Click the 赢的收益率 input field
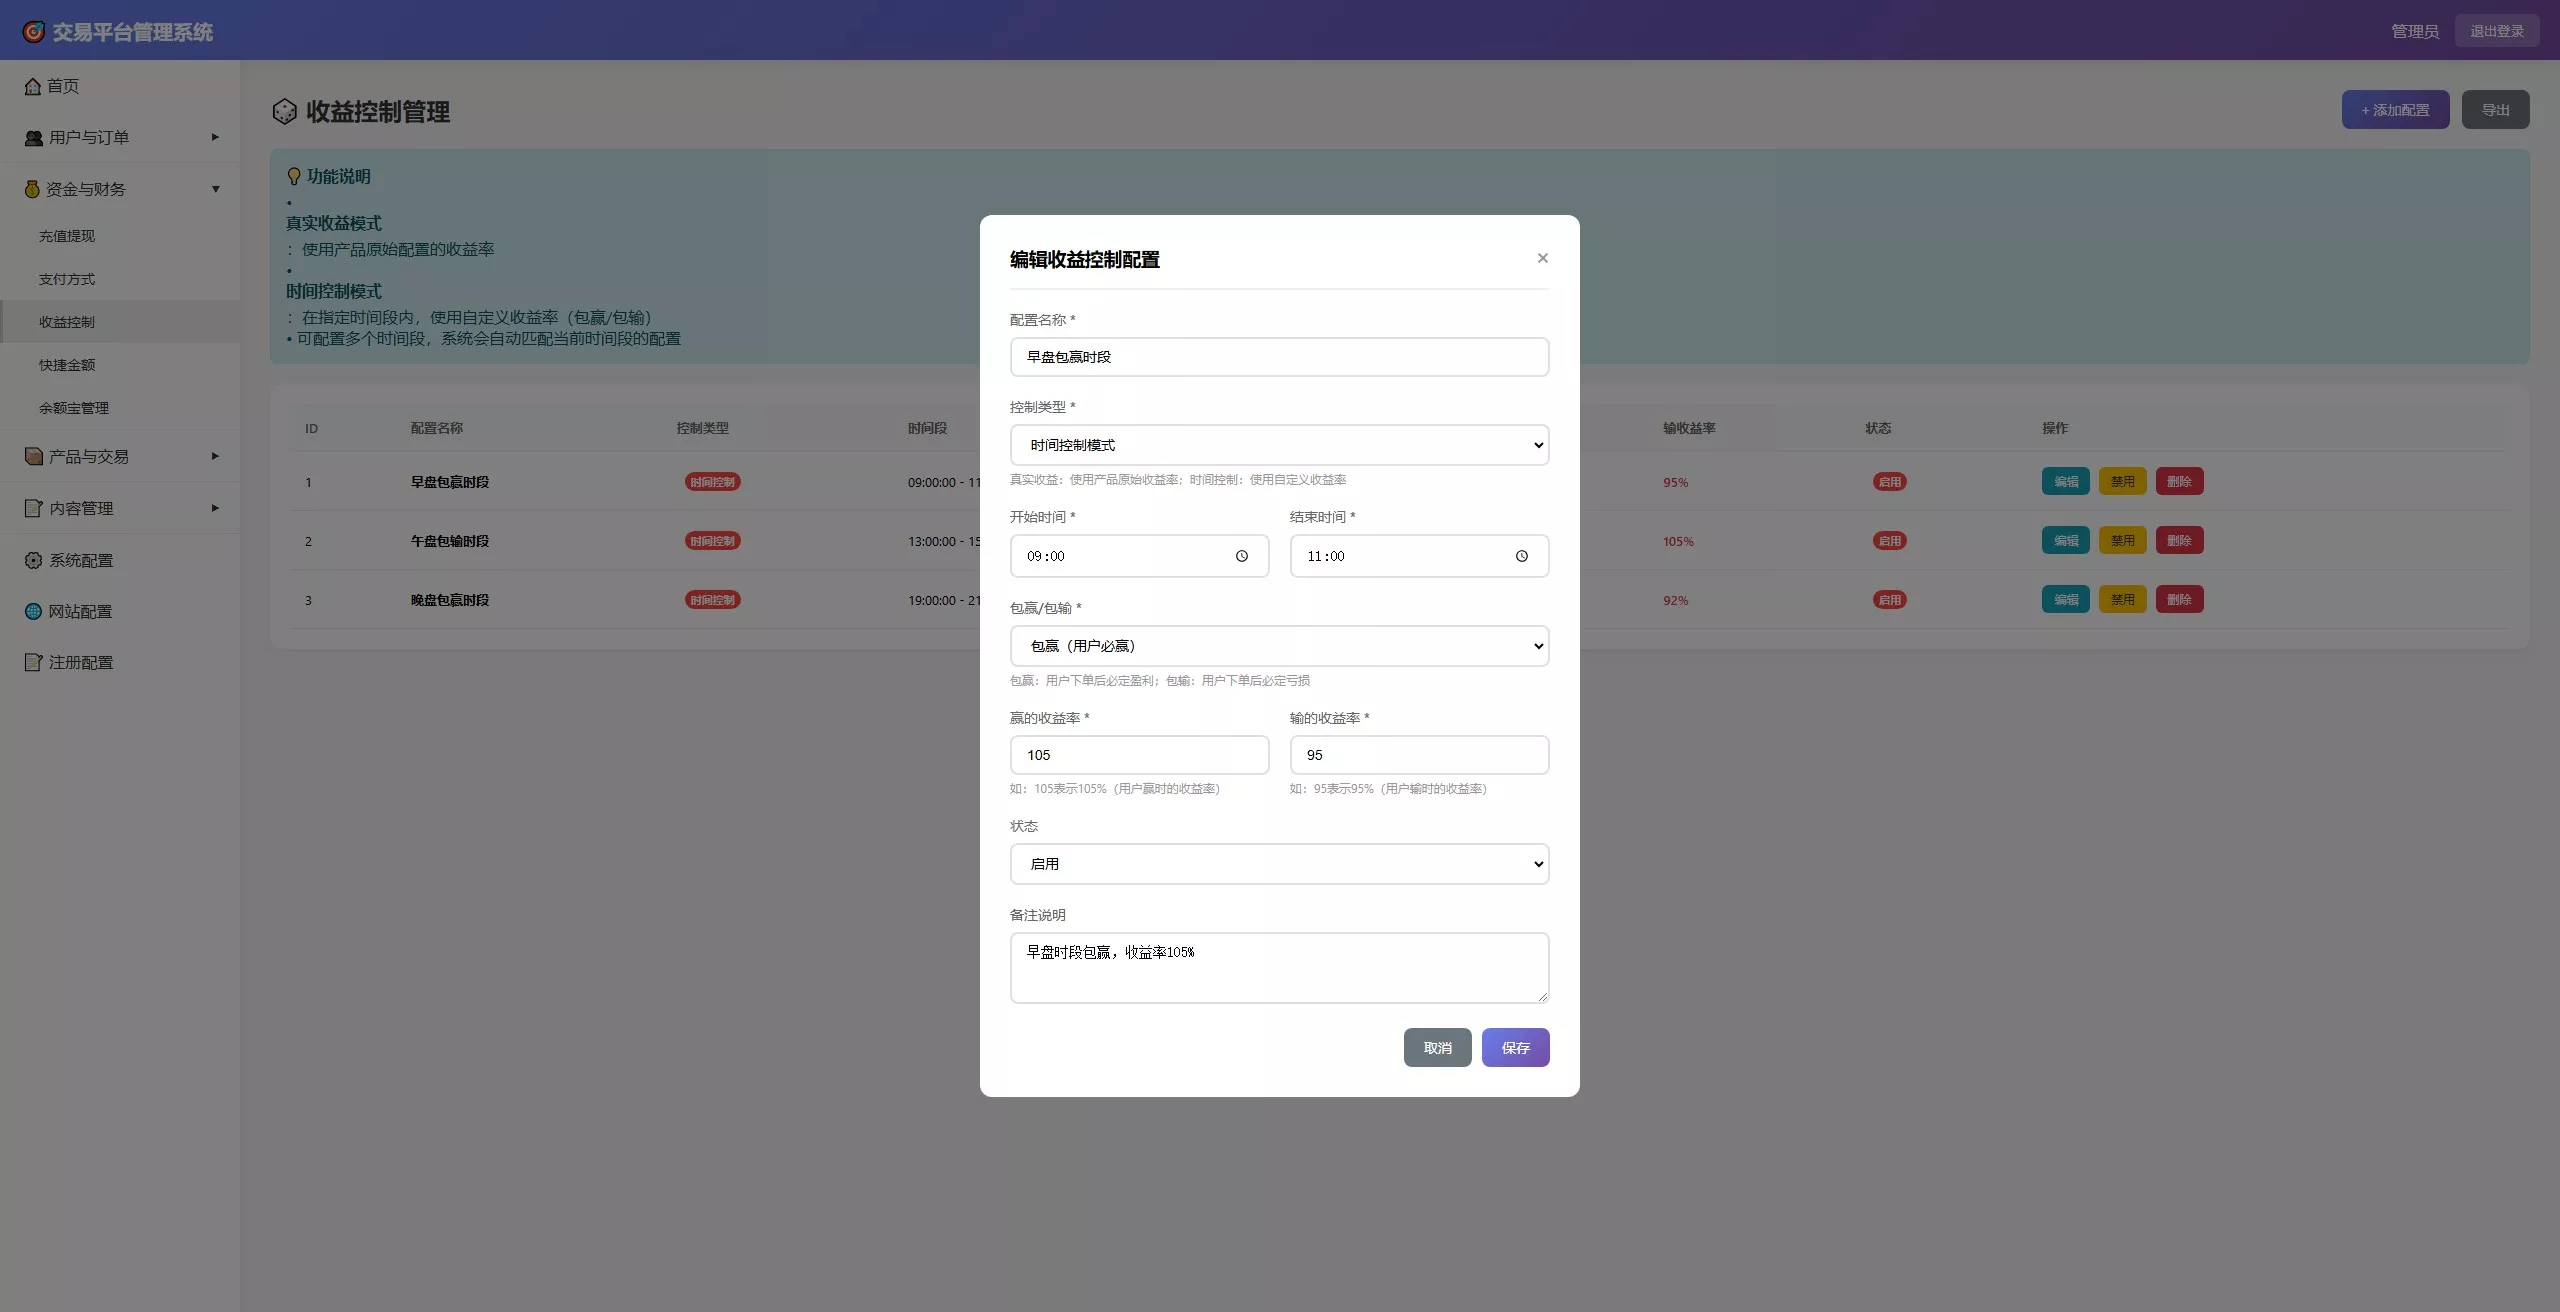2560x1312 pixels. click(1139, 755)
